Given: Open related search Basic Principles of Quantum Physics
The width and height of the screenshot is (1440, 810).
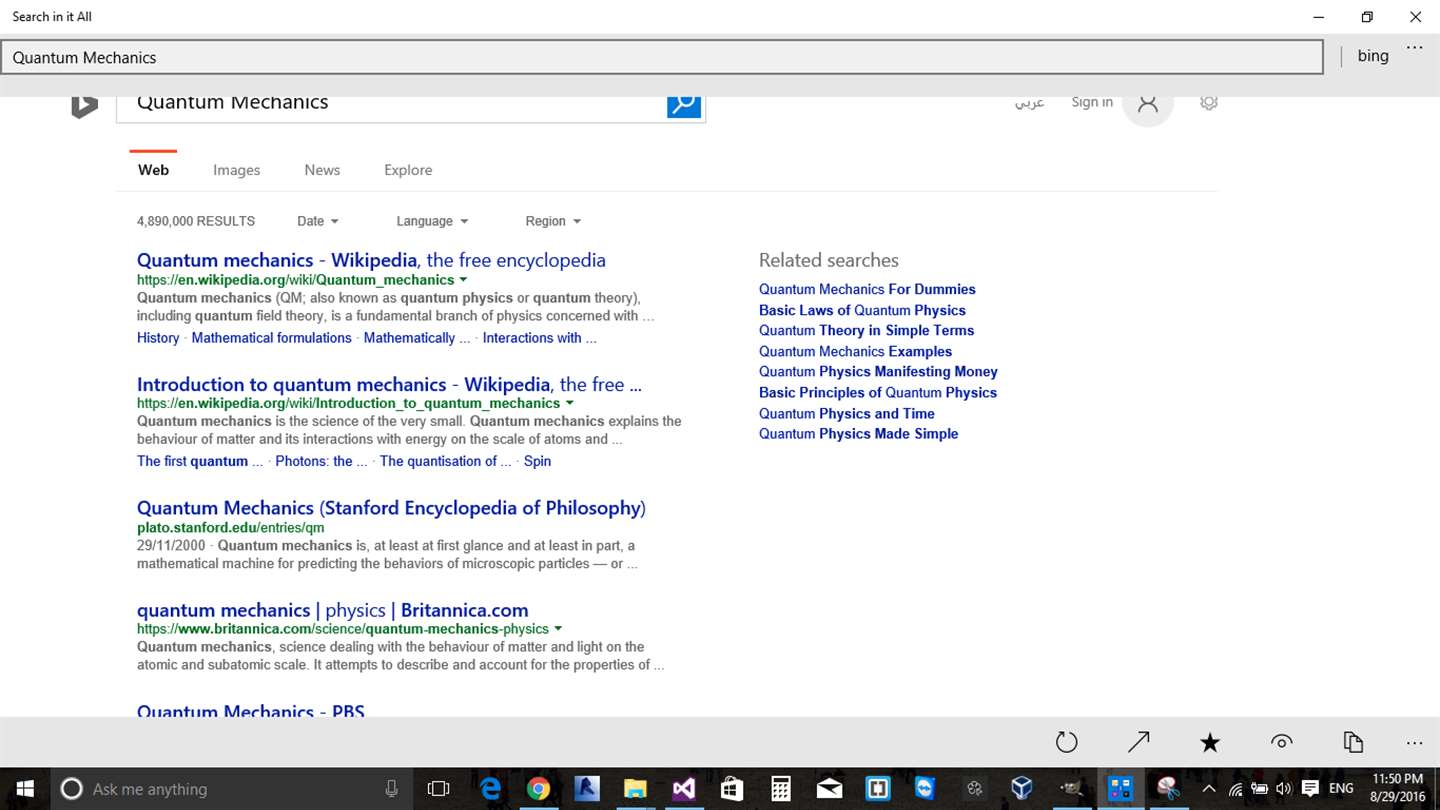Looking at the screenshot, I should [x=878, y=392].
